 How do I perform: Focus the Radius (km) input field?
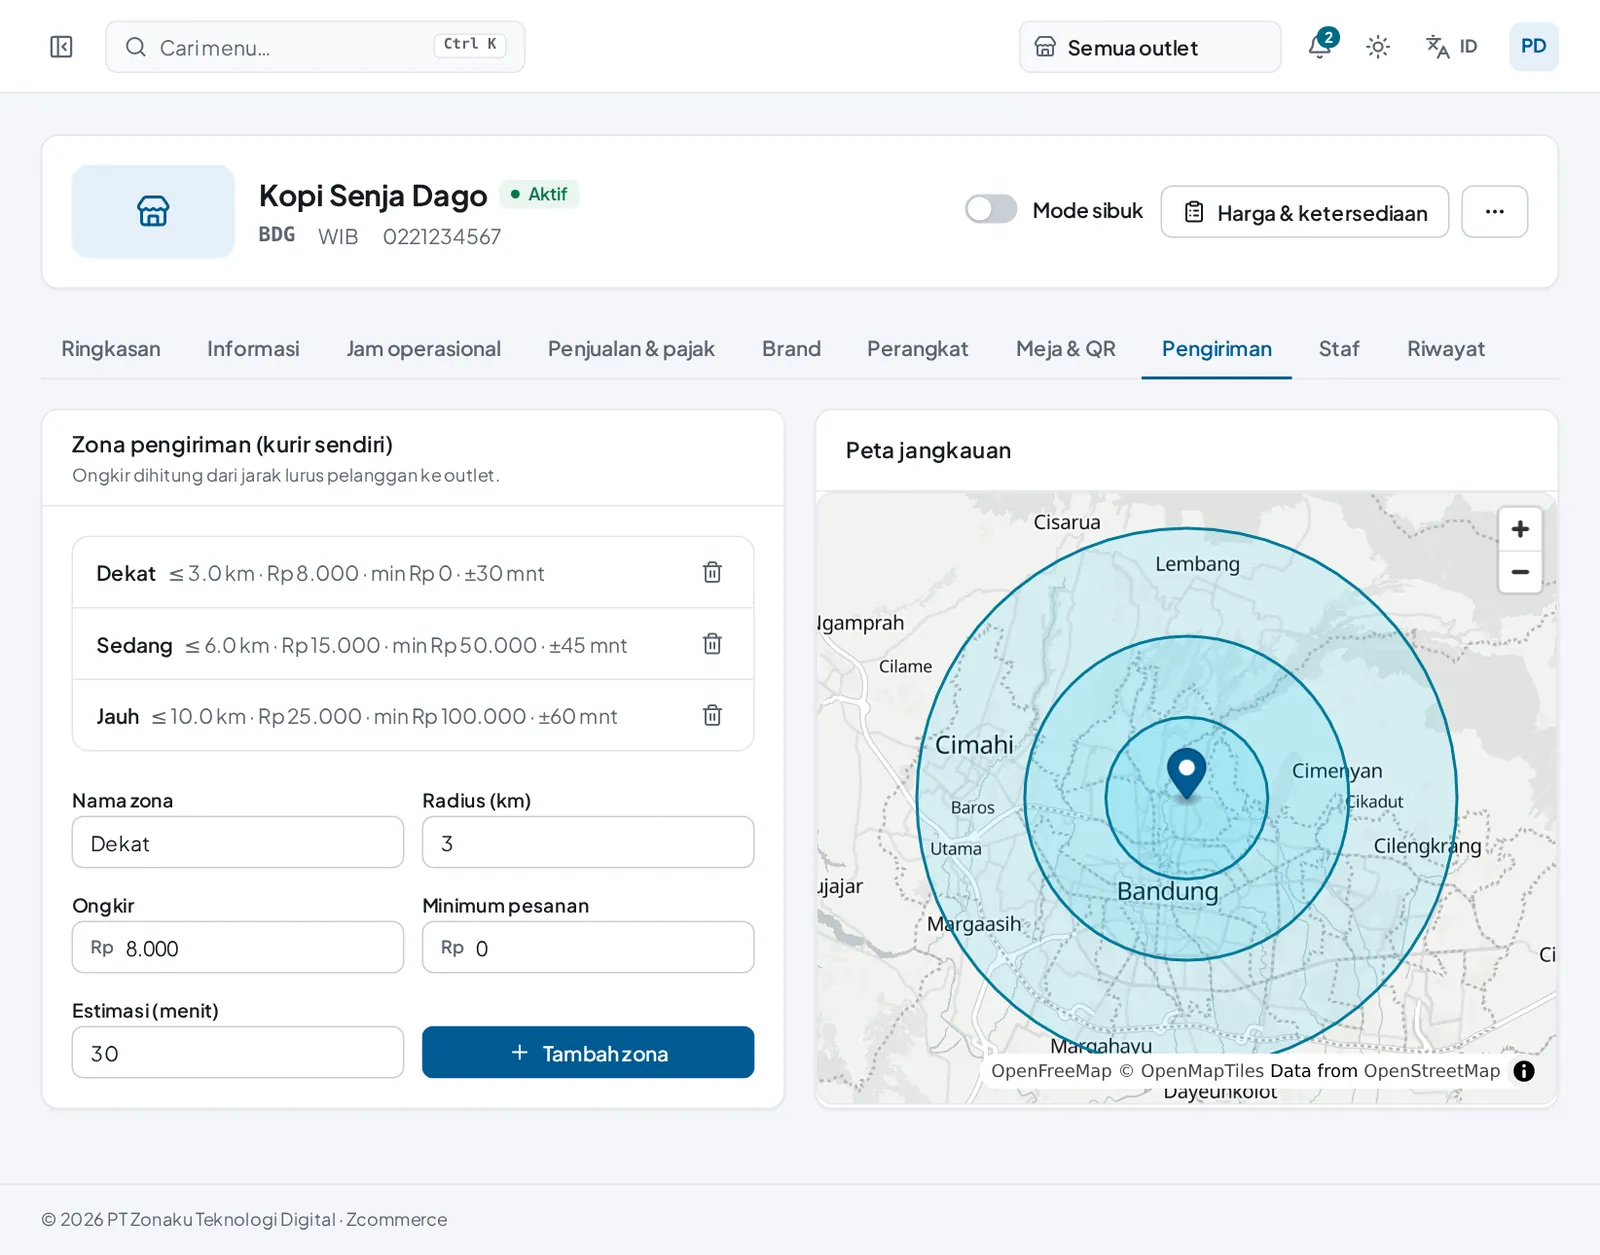(588, 842)
